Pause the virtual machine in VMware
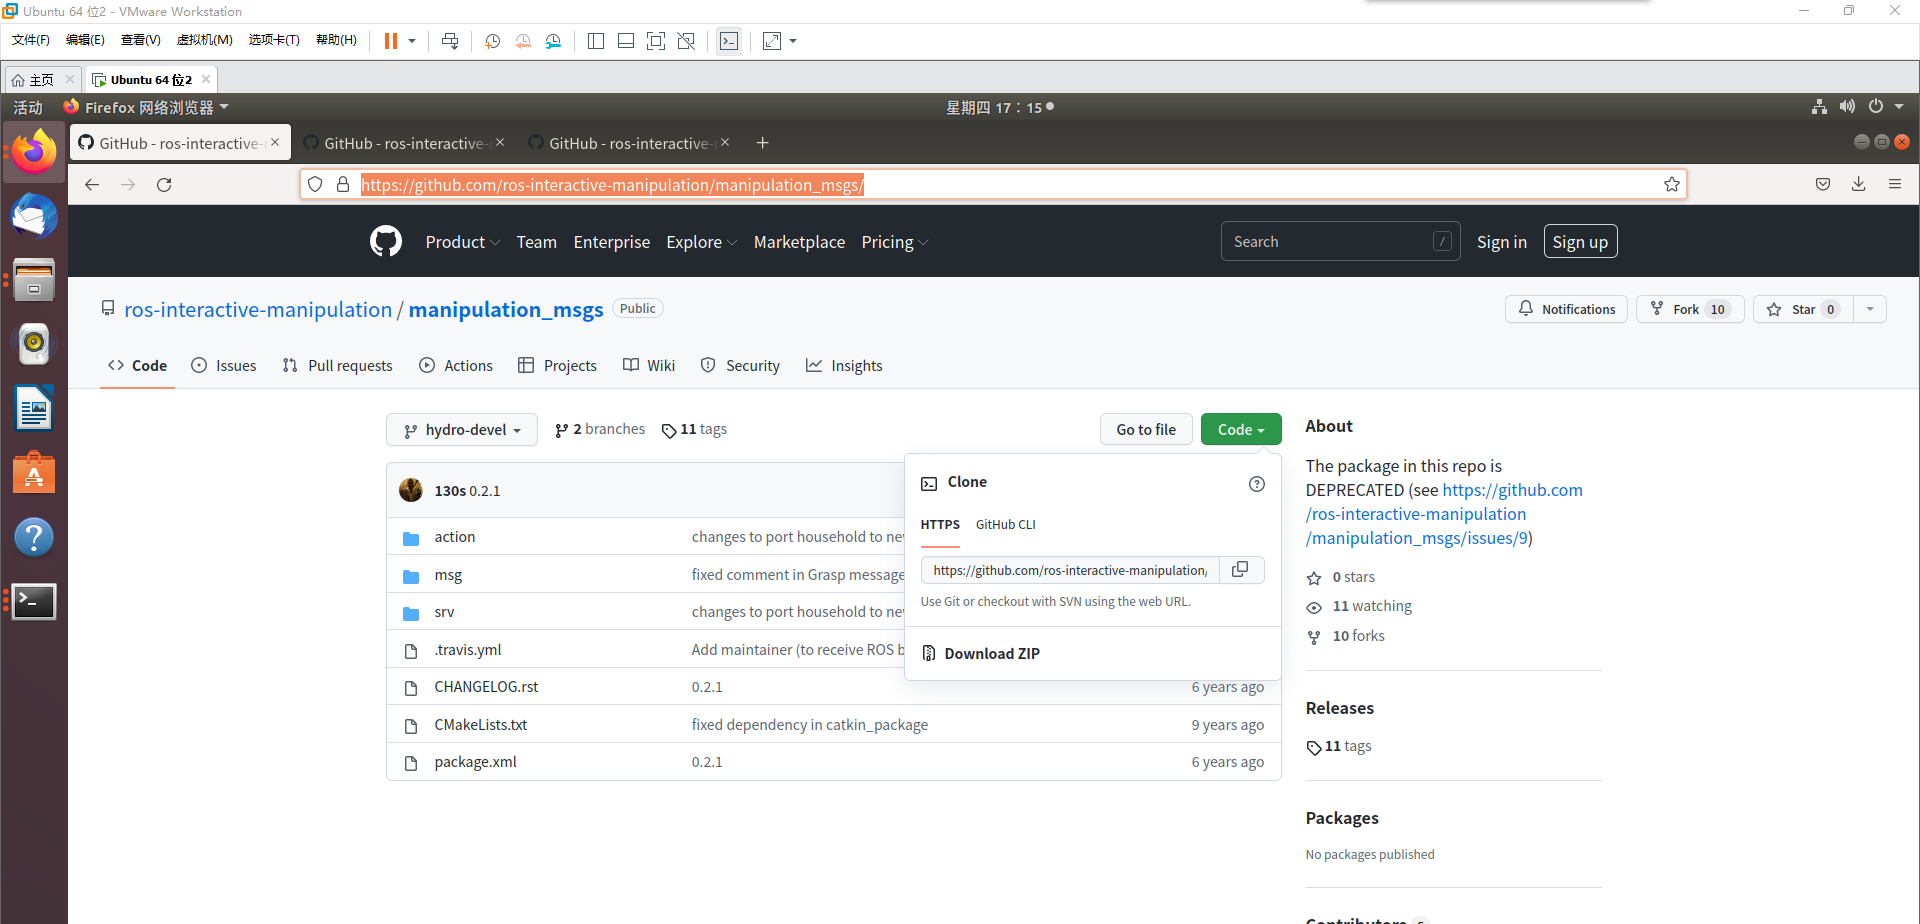 tap(390, 41)
